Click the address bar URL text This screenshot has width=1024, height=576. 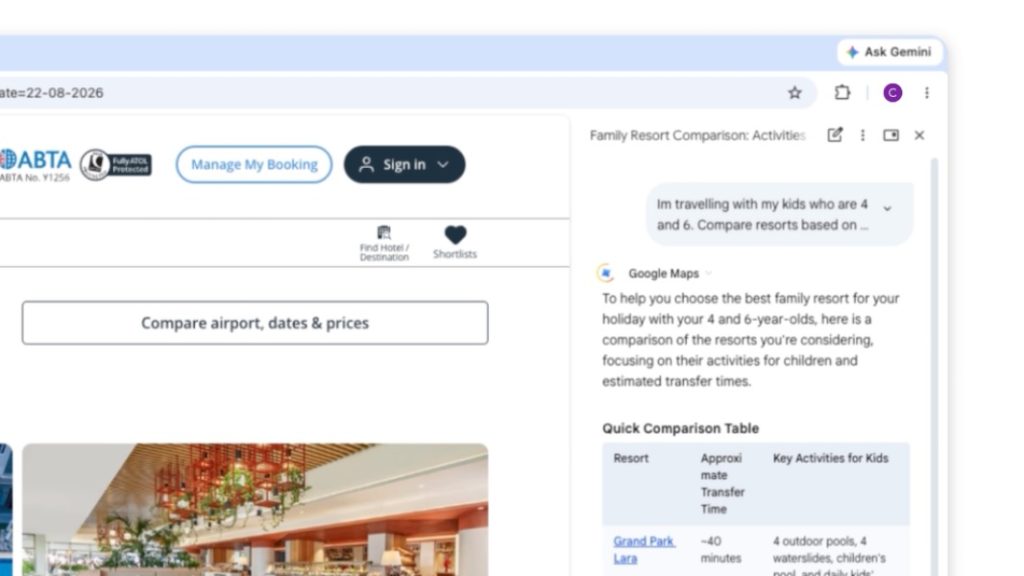click(52, 93)
